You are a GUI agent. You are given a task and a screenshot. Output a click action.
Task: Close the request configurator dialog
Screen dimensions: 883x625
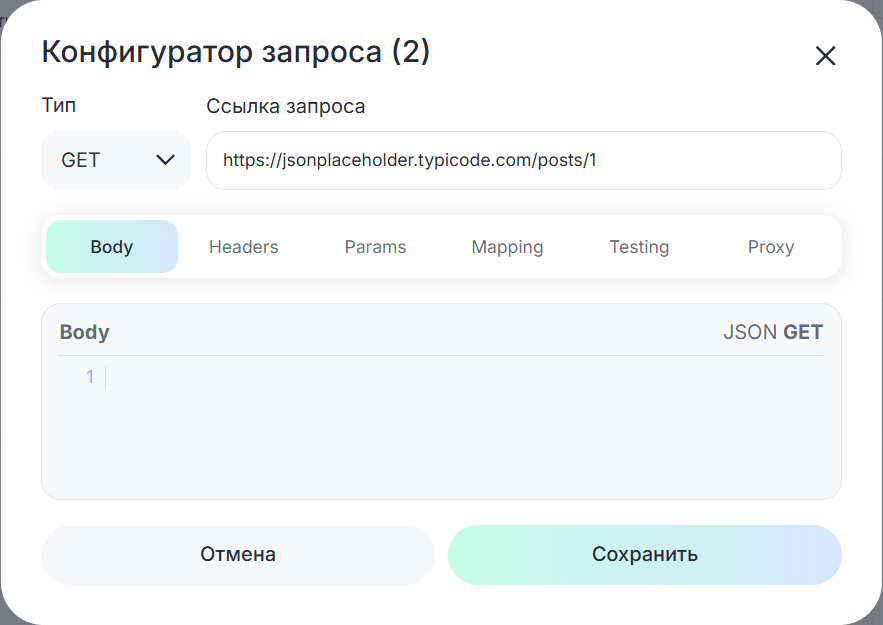pos(825,56)
